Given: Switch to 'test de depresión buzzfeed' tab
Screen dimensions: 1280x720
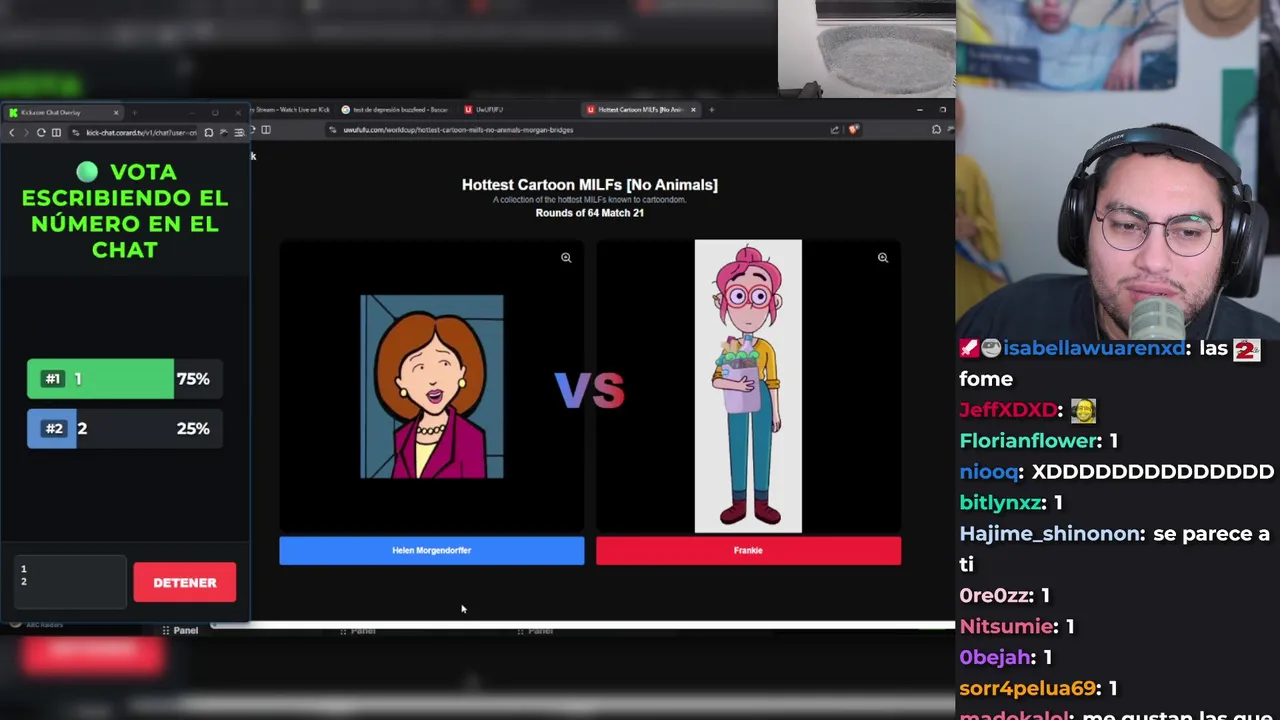Looking at the screenshot, I should (396, 109).
